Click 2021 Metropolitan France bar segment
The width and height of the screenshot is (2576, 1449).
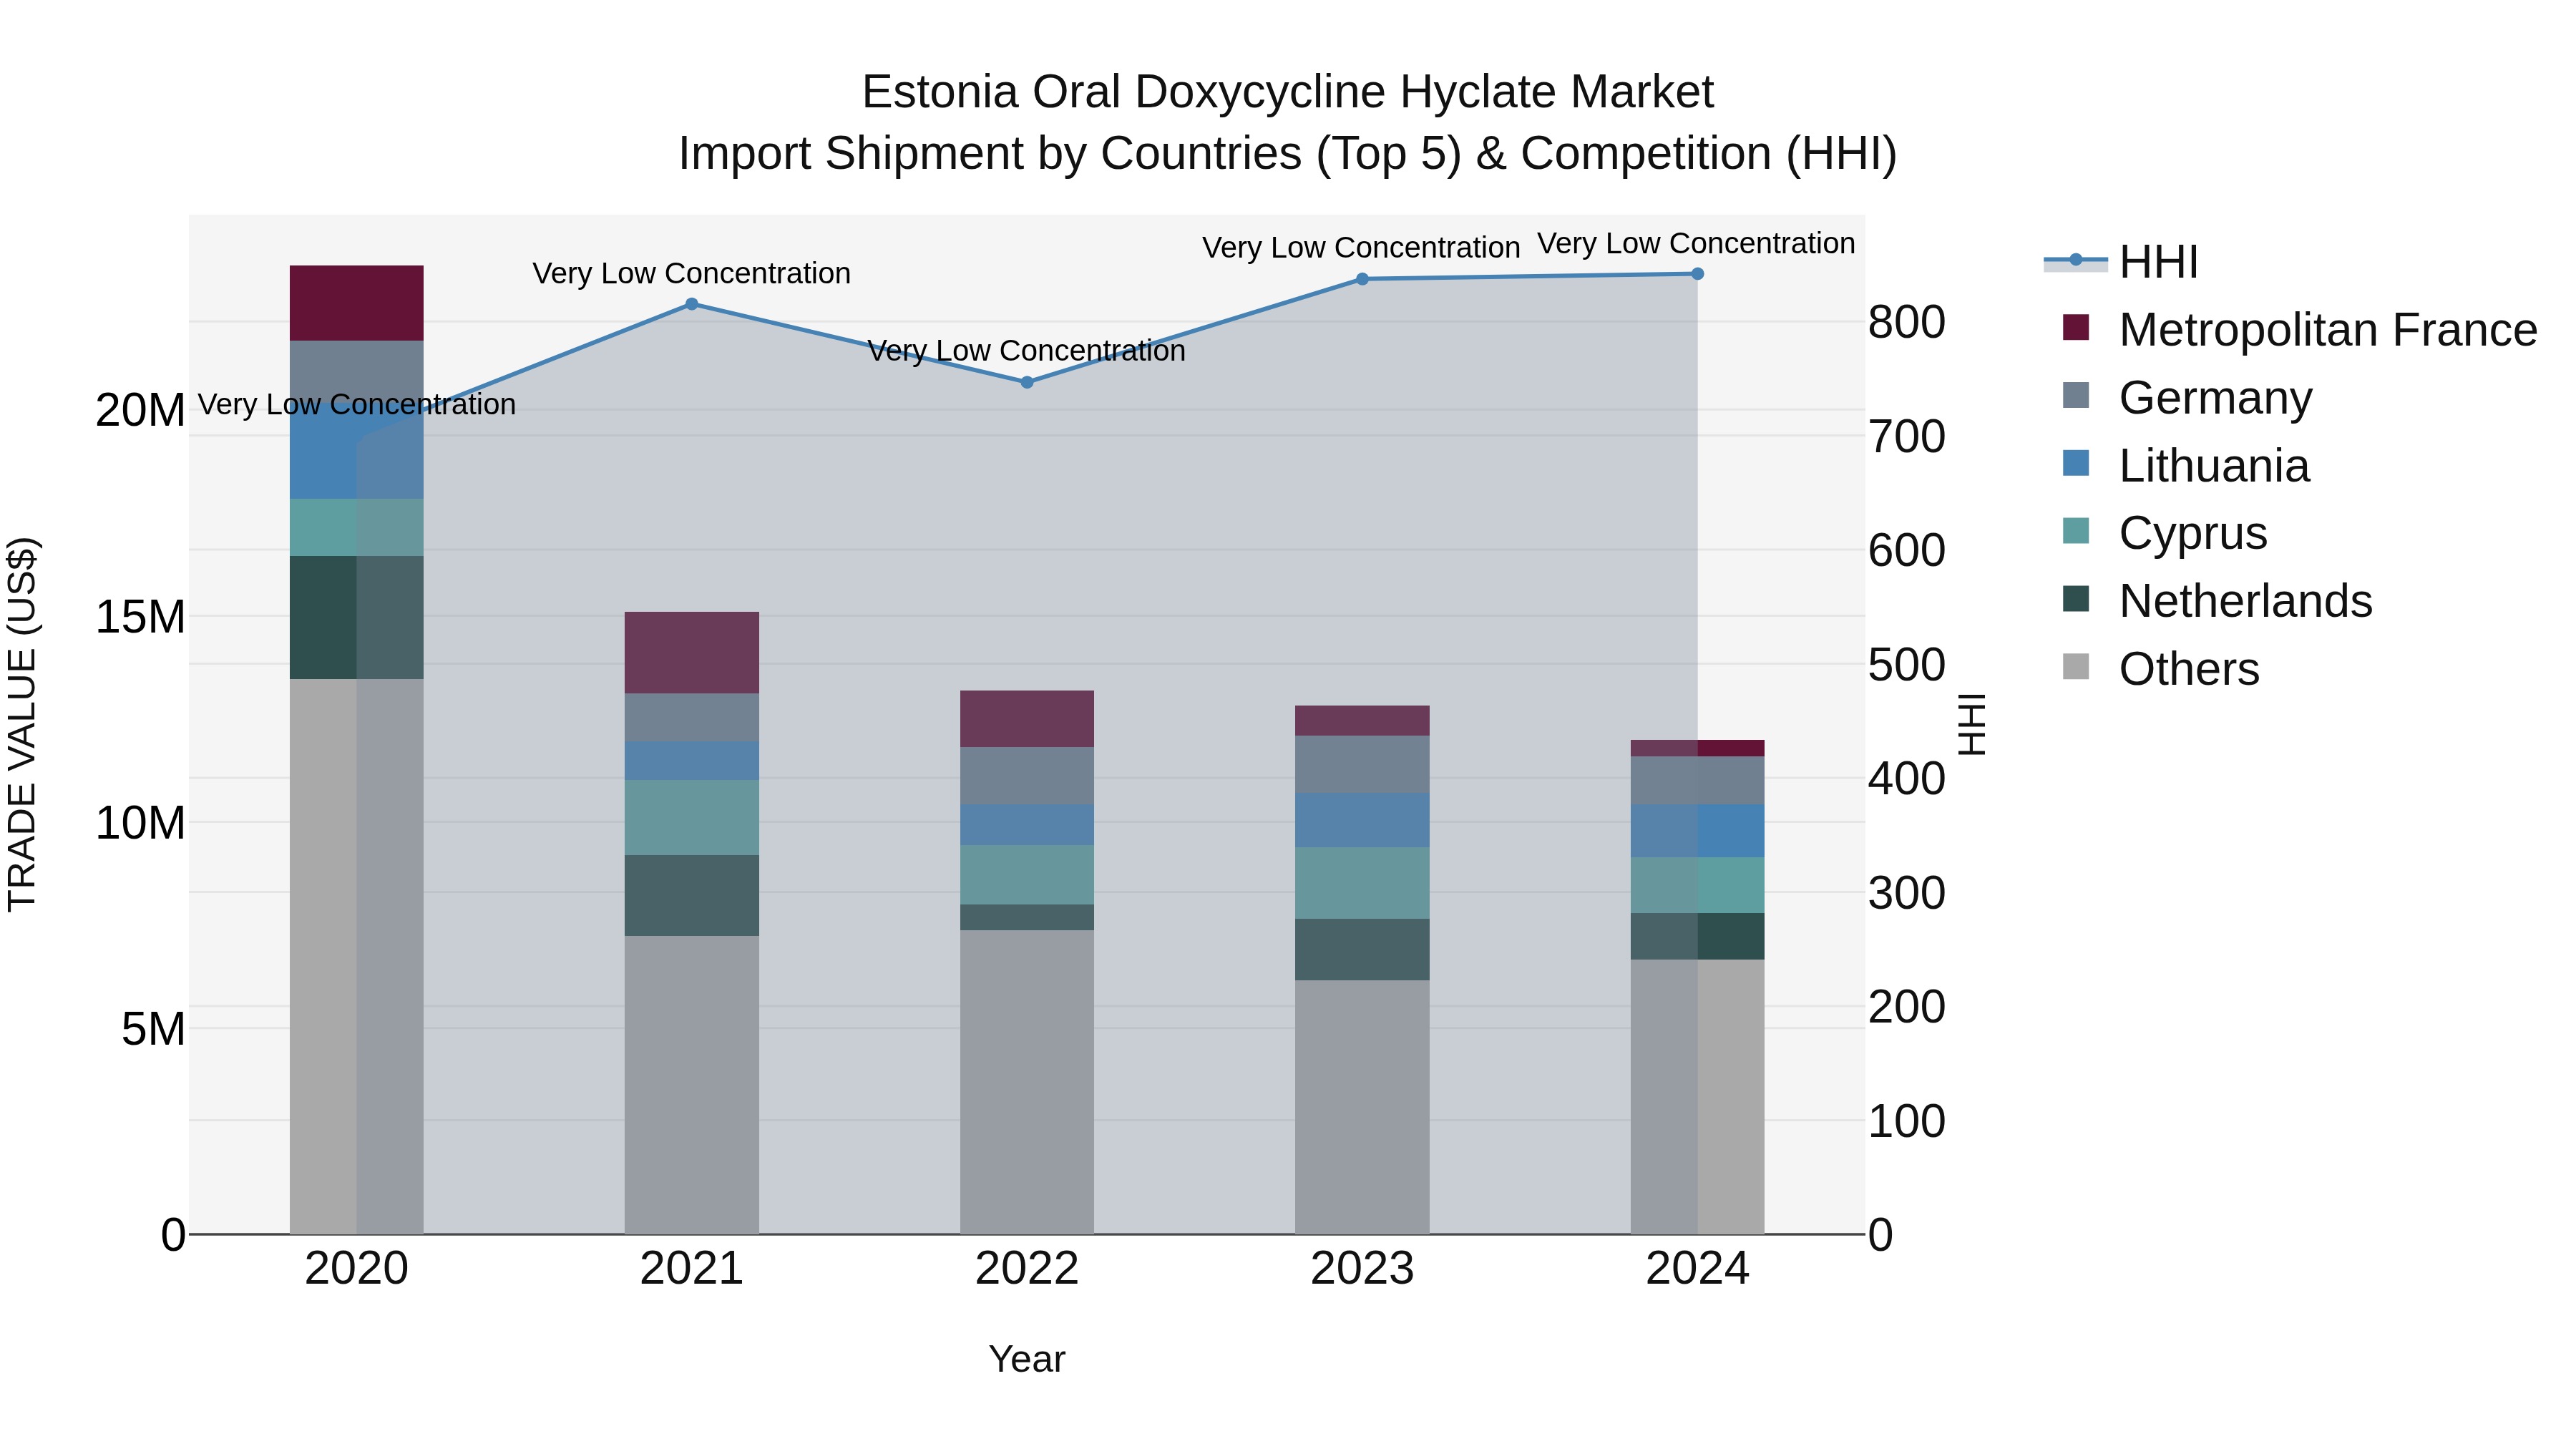pyautogui.click(x=692, y=653)
